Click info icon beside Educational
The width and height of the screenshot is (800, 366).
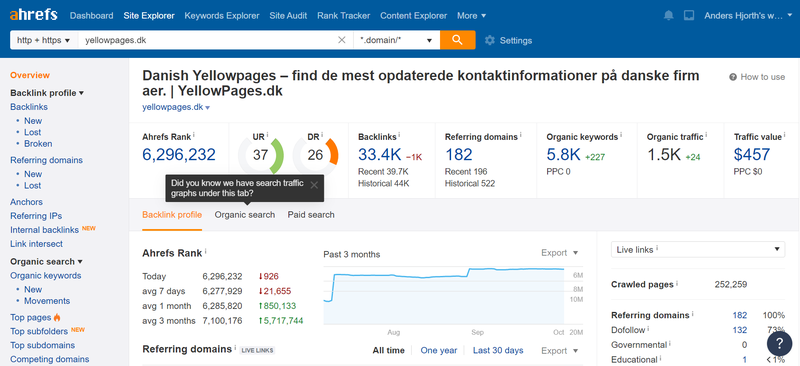pos(661,358)
